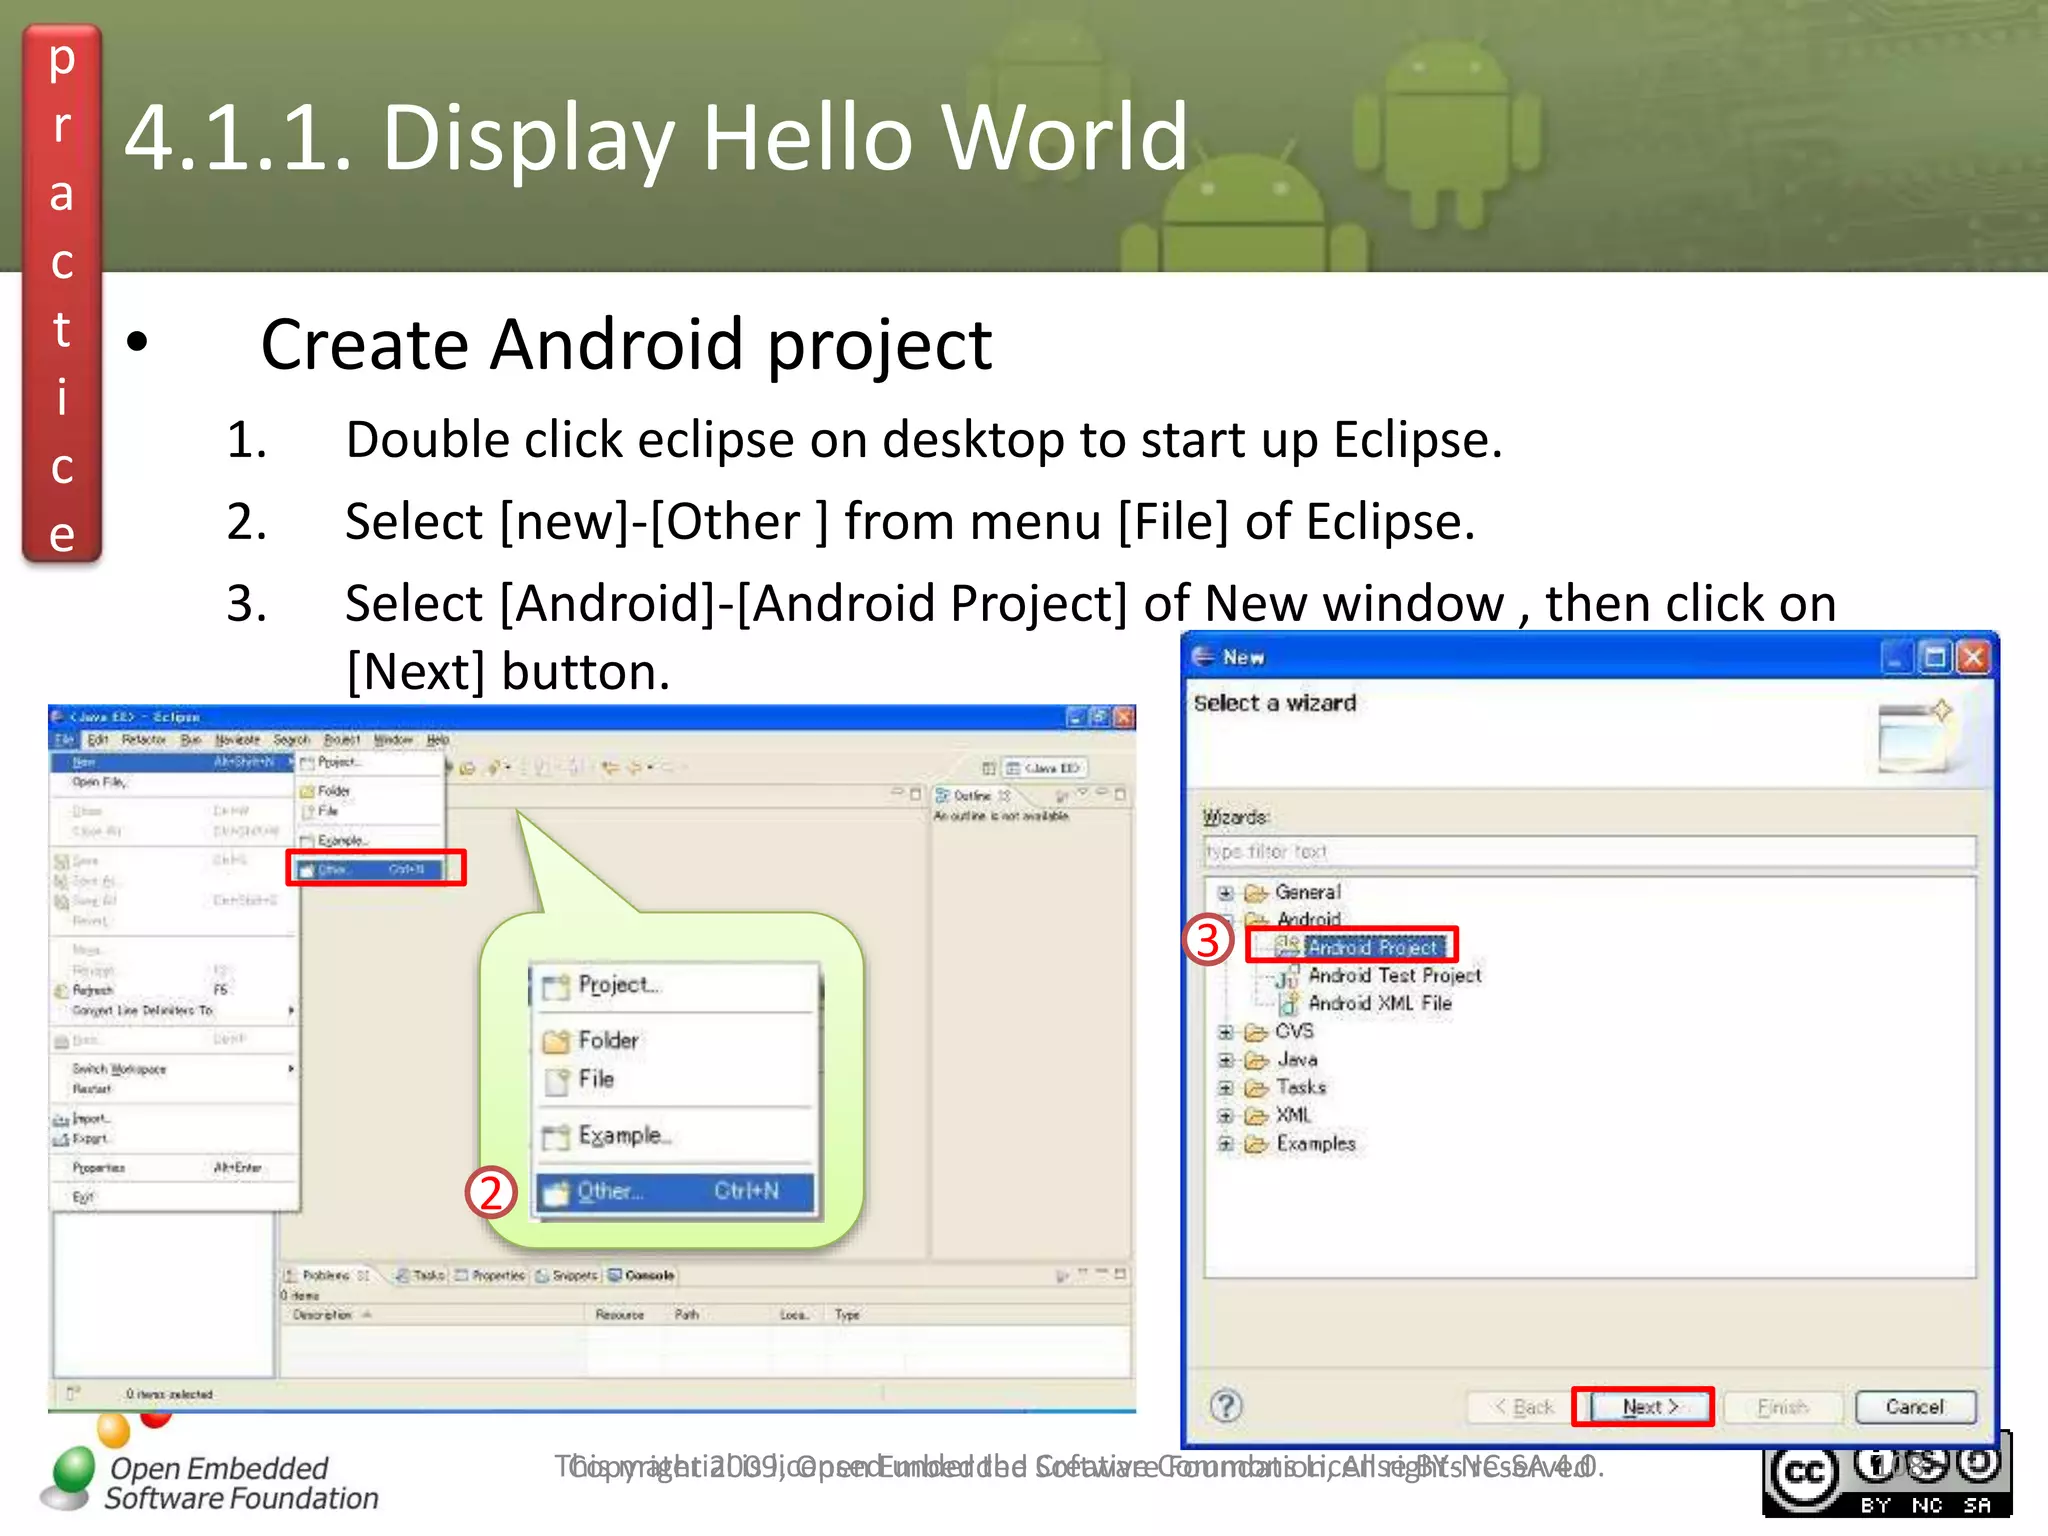Viewport: 2048px width, 1536px height.
Task: Click the help question mark in the New dialog
Action: (x=1226, y=1406)
